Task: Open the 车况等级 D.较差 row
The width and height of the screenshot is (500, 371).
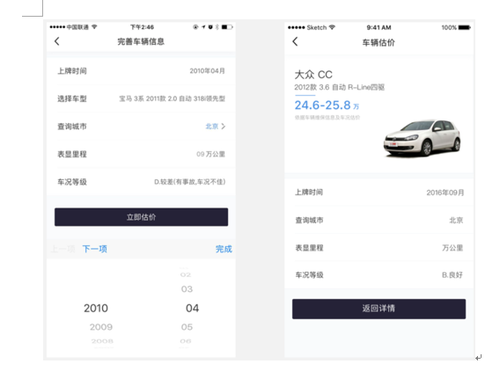Action: point(141,182)
